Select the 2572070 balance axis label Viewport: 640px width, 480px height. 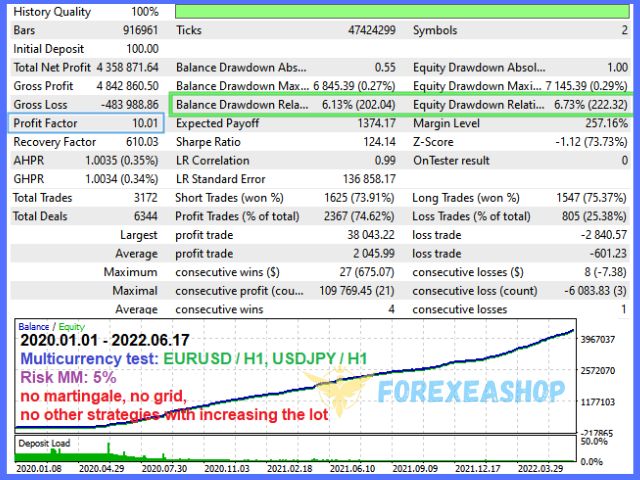pyautogui.click(x=598, y=371)
